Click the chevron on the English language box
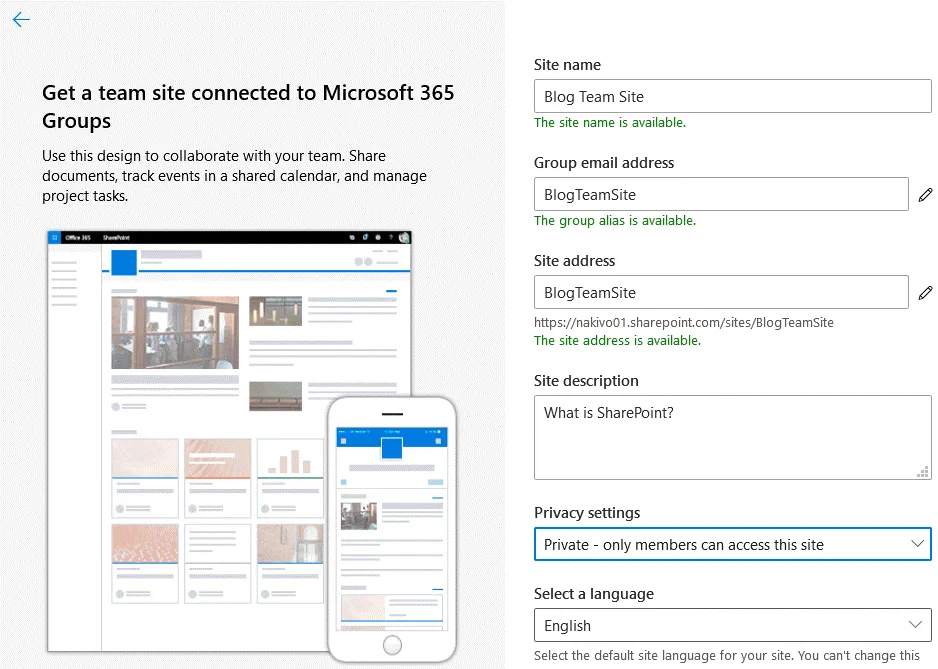This screenshot has width=938, height=669. tap(915, 625)
